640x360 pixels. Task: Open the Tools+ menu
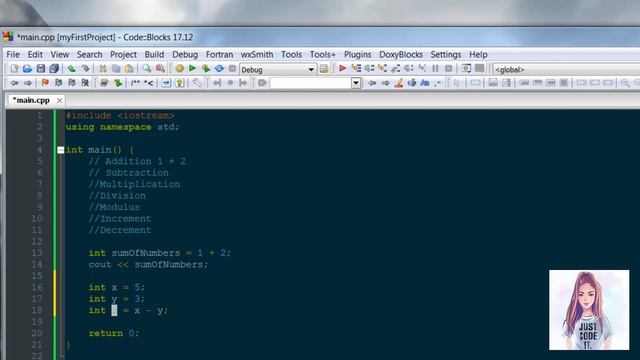[322, 54]
